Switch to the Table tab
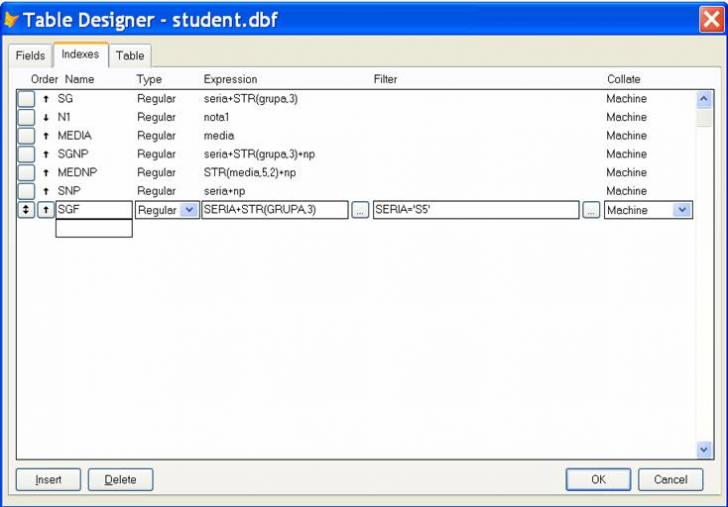 tap(130, 56)
